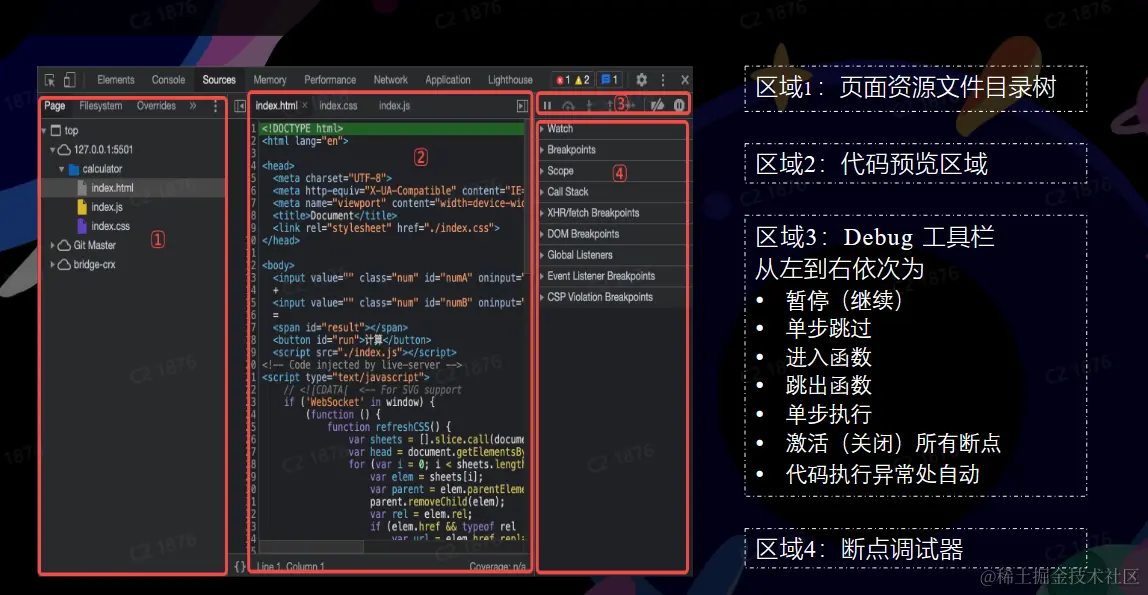Switch to index.css editor tab
The image size is (1148, 595).
338,106
